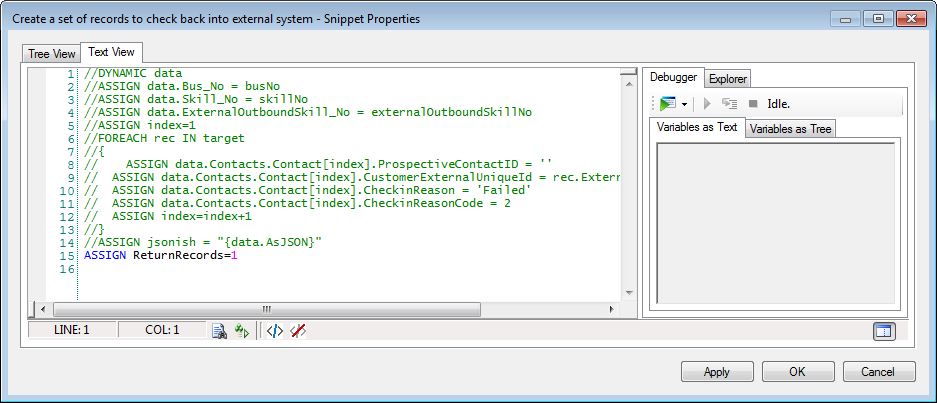The width and height of the screenshot is (937, 403).
Task: Open the Explorer tab
Action: coord(727,78)
